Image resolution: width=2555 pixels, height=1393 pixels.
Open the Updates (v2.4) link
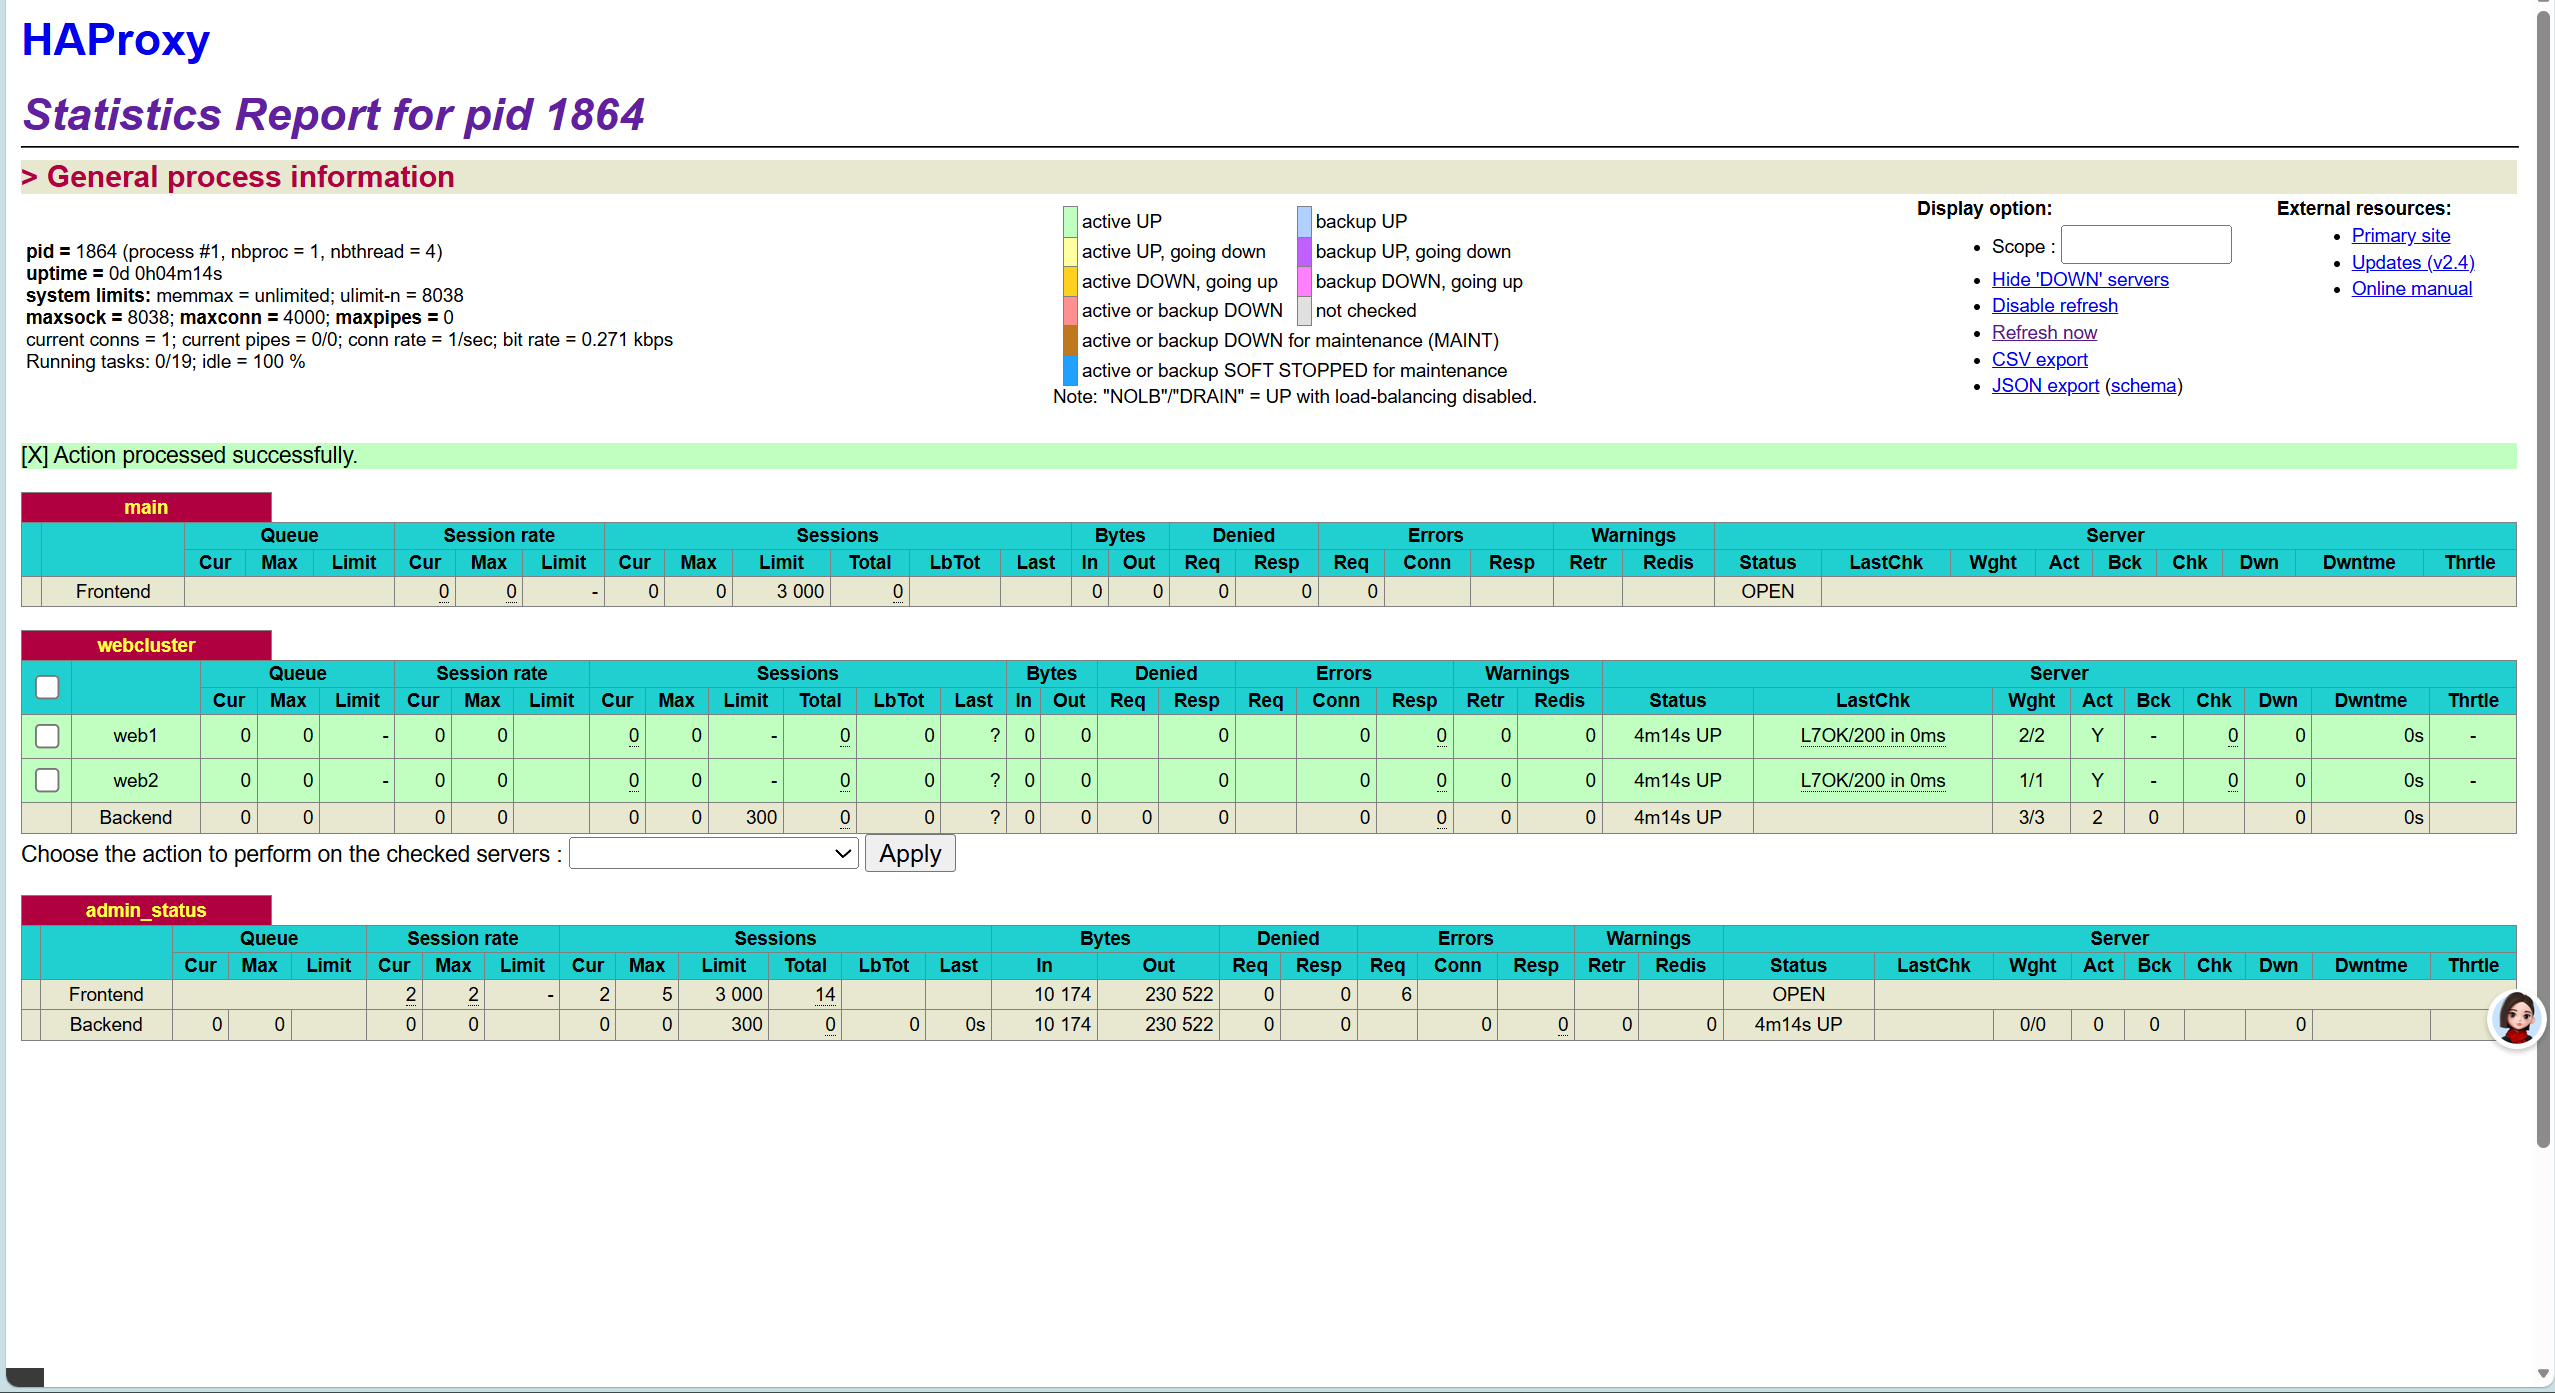[x=2412, y=263]
